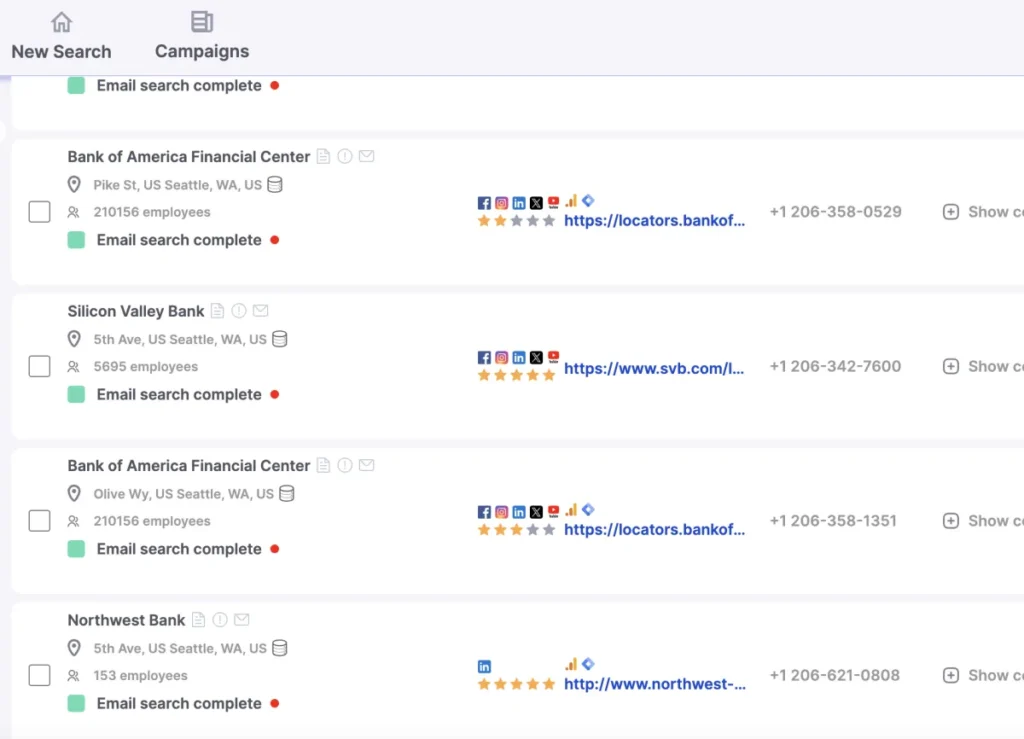
Task: Open LinkedIn icon for Northwest Bank
Action: [x=484, y=667]
